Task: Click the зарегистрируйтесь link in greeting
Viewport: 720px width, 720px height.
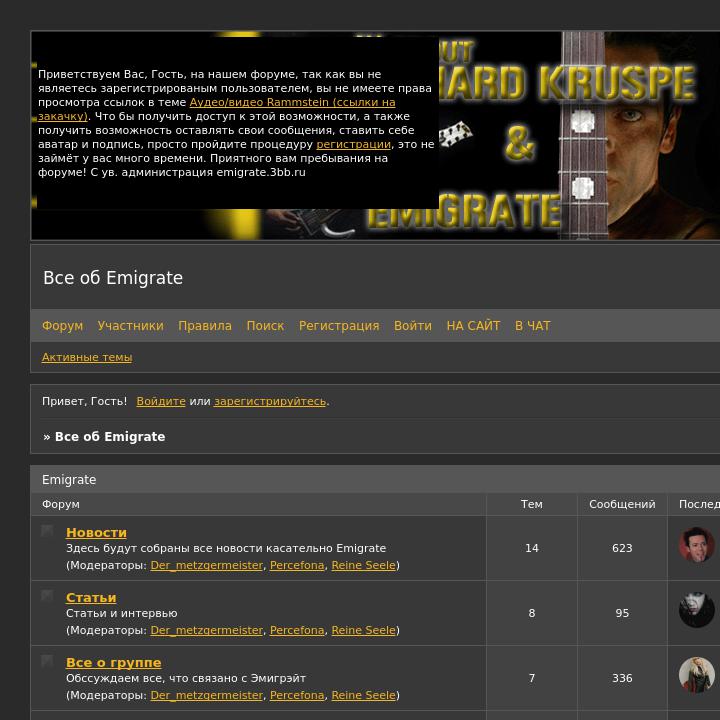Action: (270, 401)
